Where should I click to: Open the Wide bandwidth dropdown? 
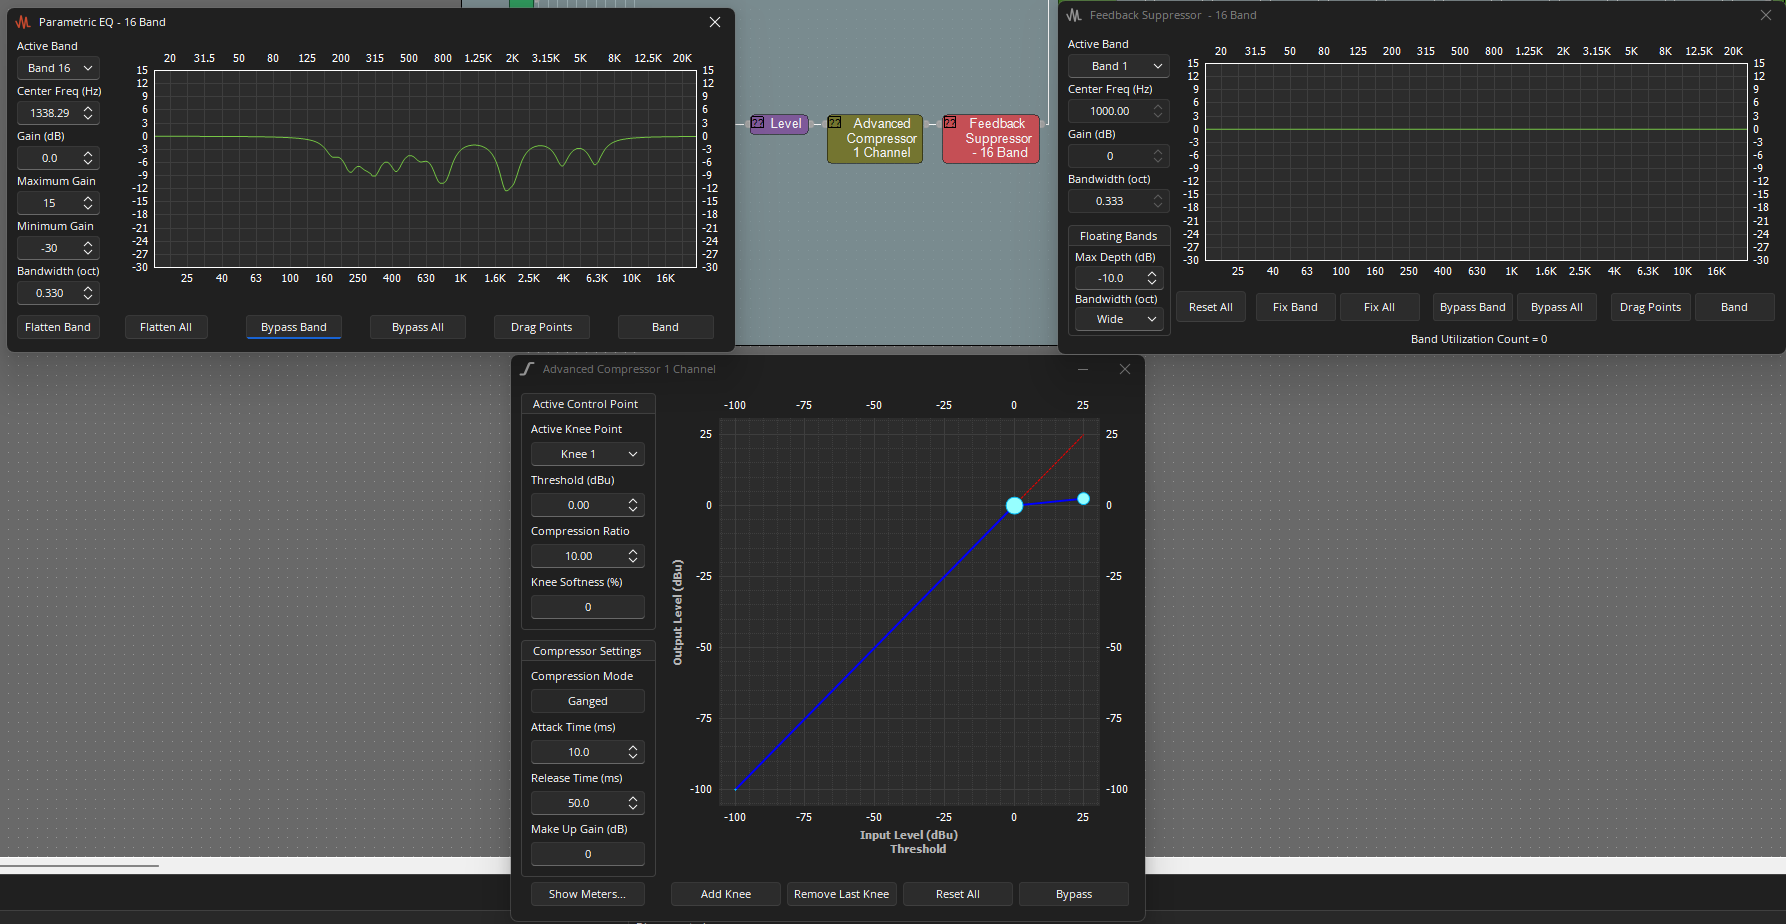tap(1117, 319)
